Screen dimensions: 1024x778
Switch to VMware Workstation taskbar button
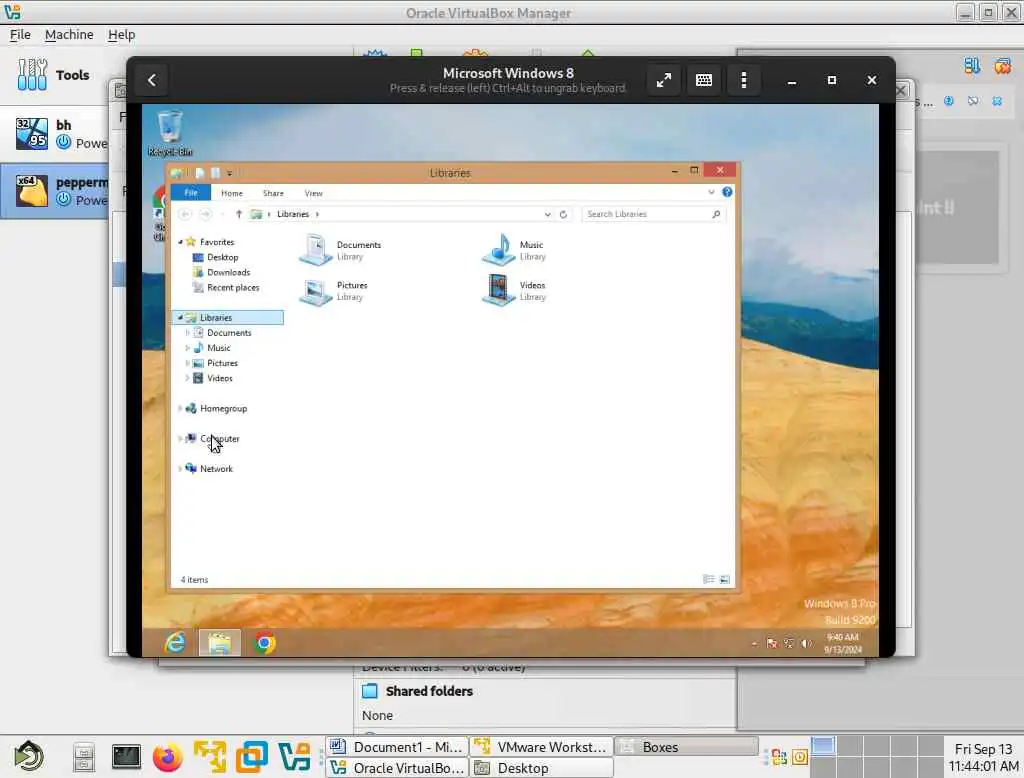click(541, 747)
